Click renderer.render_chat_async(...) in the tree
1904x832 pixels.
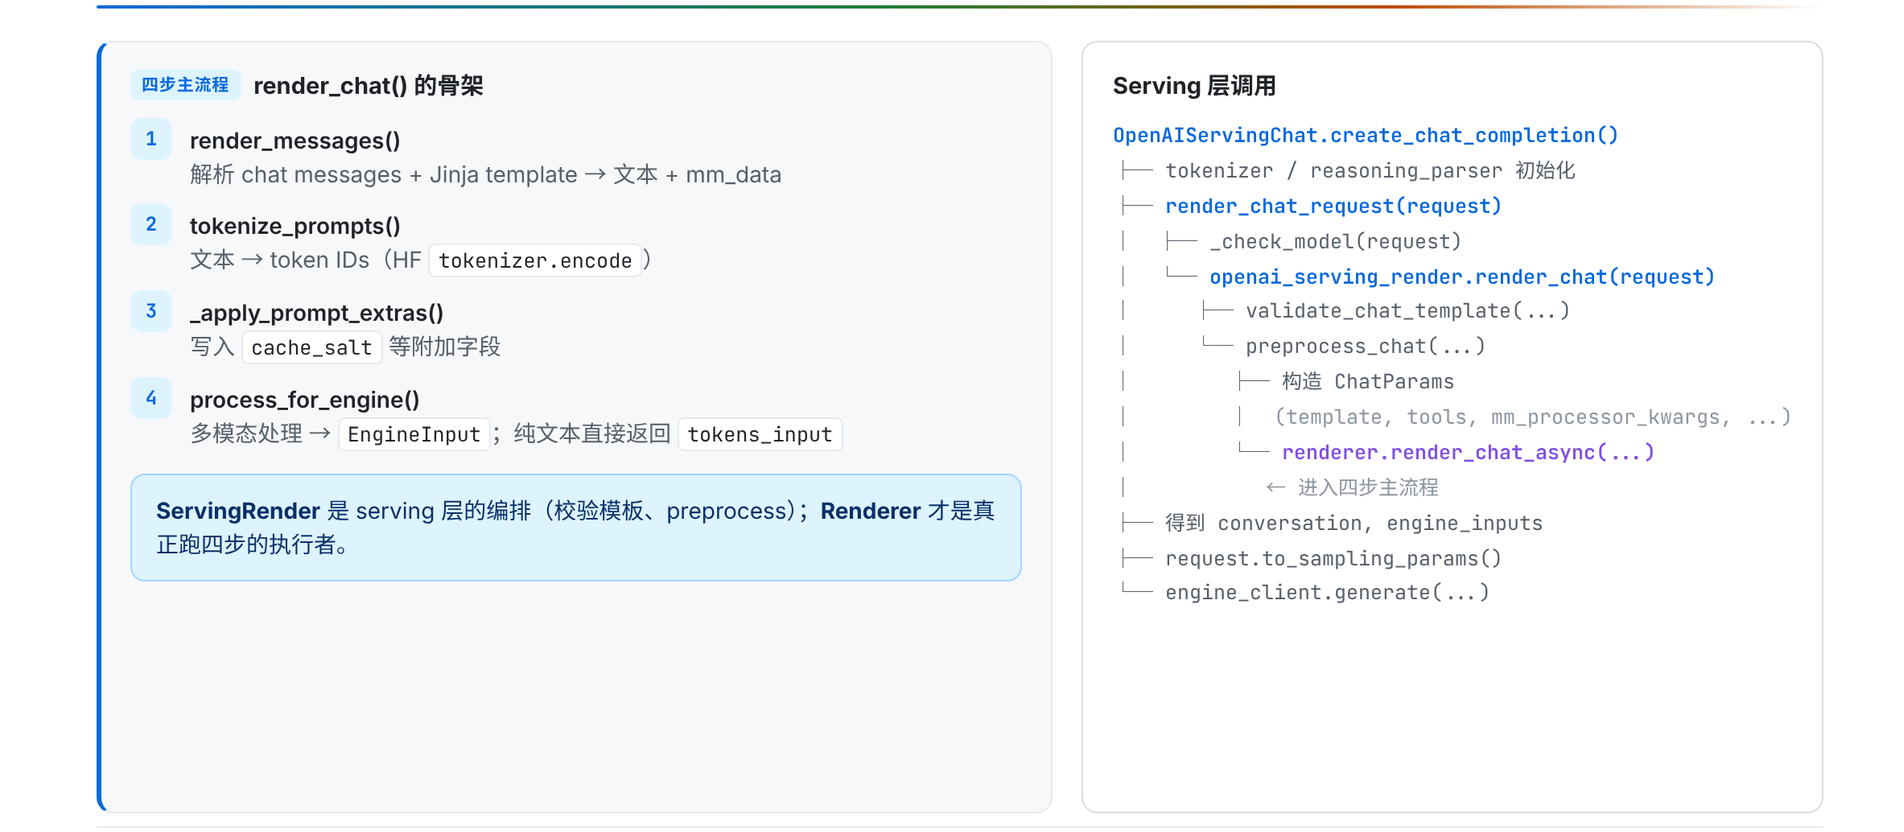click(x=1468, y=452)
